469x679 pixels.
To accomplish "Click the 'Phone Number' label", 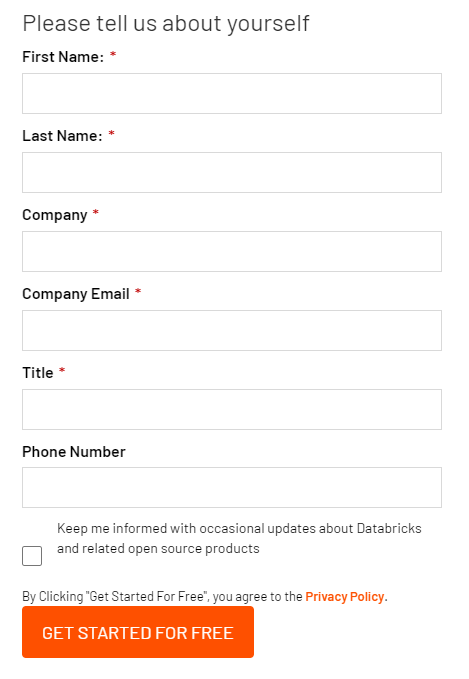I will (74, 452).
